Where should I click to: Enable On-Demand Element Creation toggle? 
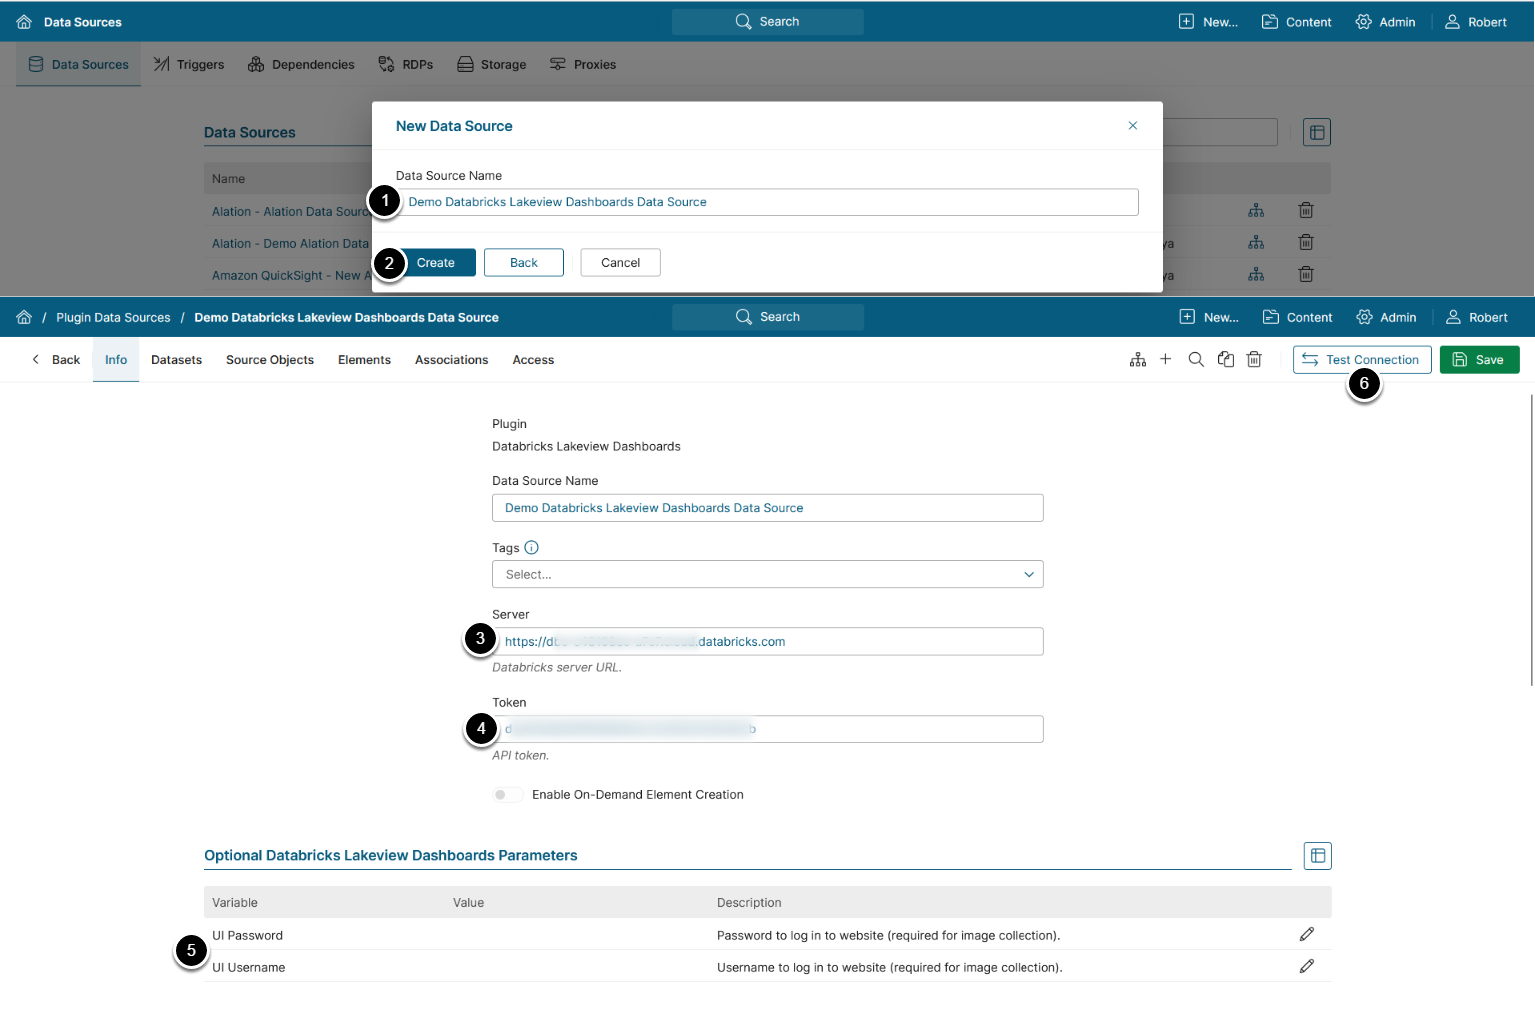506,795
